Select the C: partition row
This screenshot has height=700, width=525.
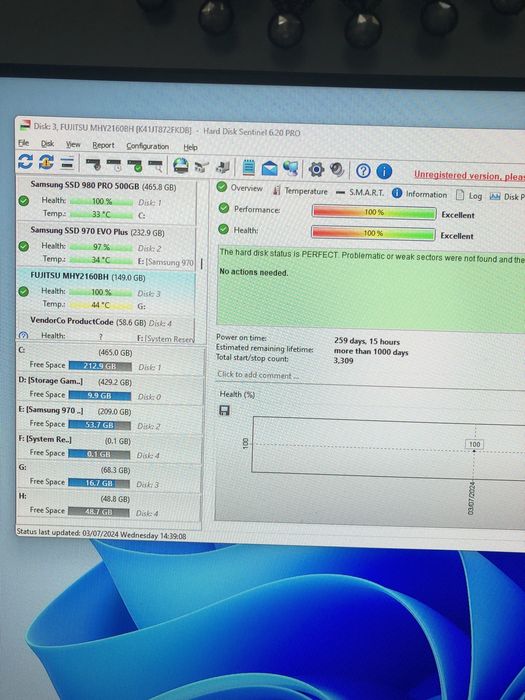[x=110, y=359]
